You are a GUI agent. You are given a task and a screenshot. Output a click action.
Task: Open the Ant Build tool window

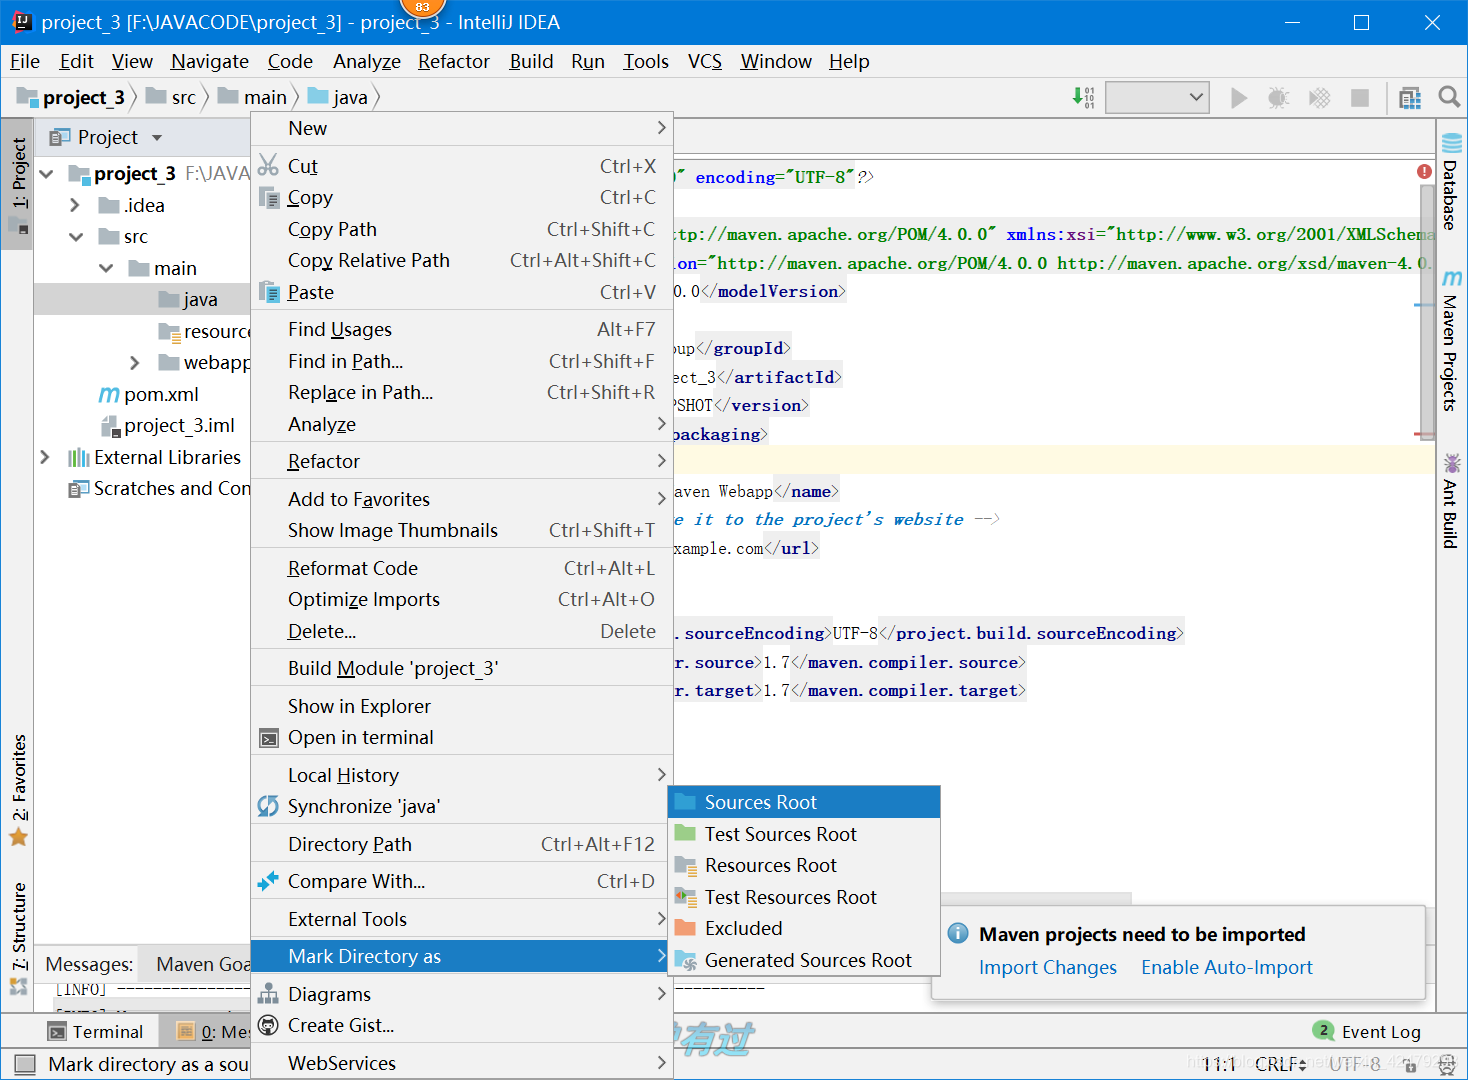pyautogui.click(x=1450, y=500)
